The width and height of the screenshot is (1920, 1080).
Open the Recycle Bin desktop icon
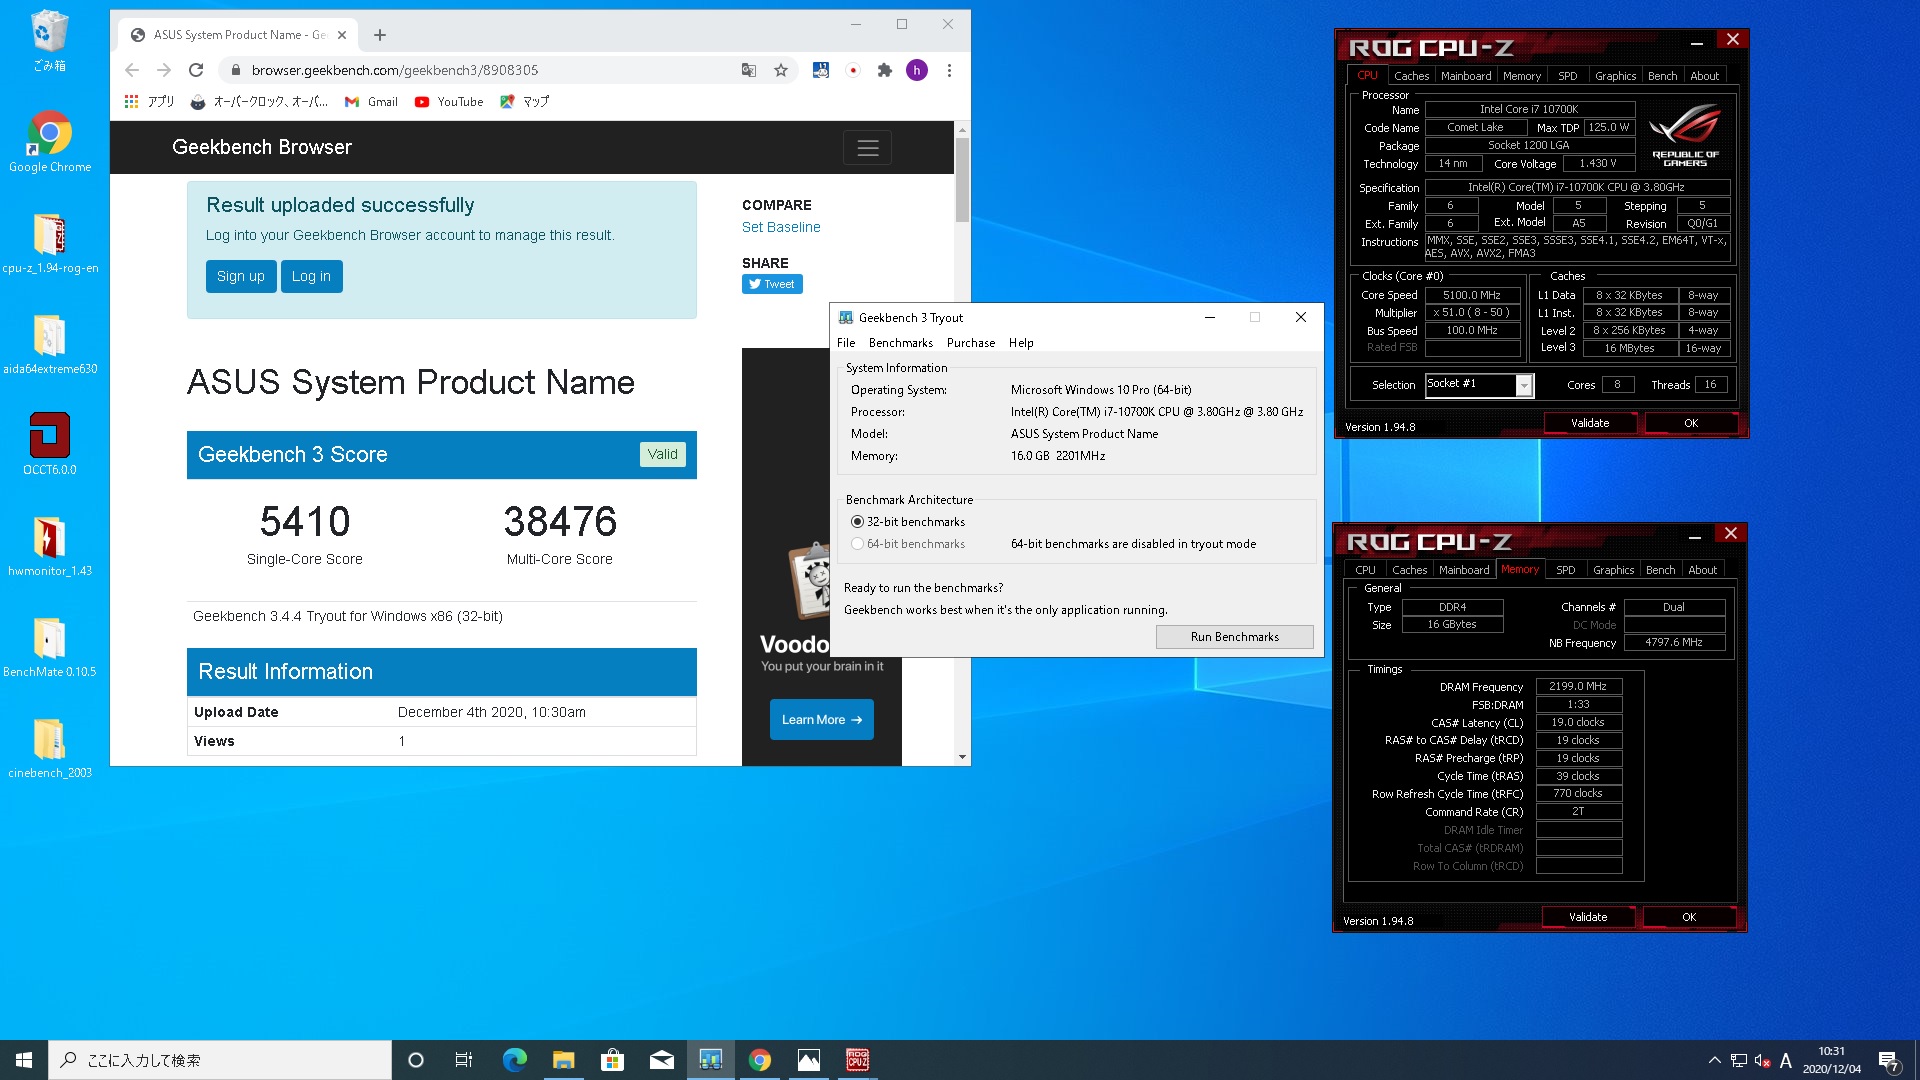tap(49, 41)
